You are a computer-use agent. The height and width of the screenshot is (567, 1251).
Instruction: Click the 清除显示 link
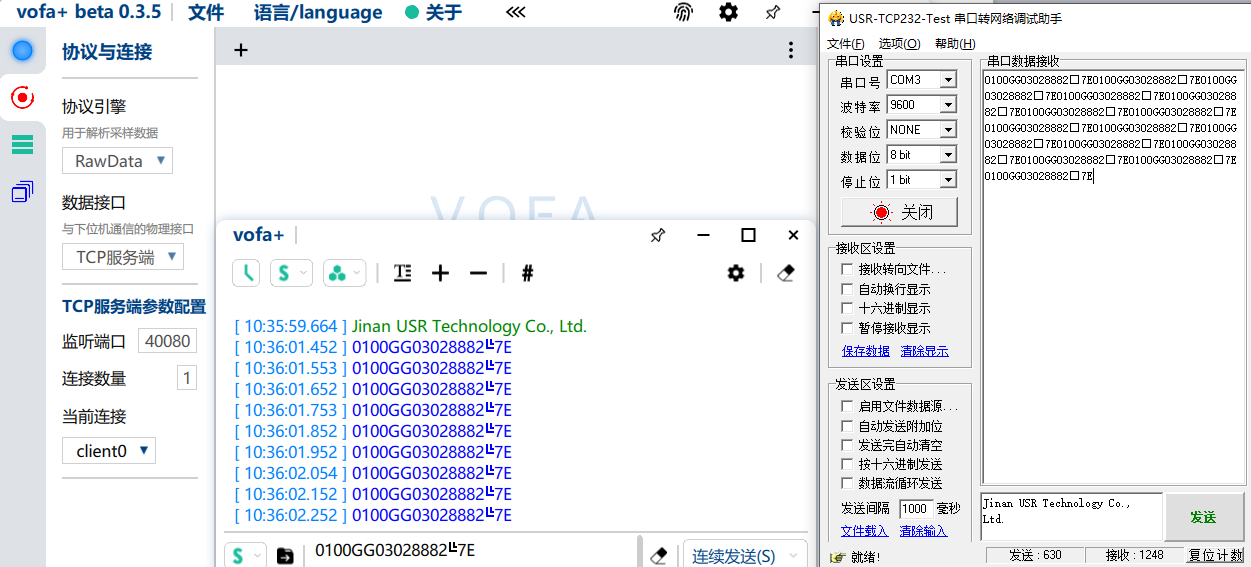(x=924, y=351)
